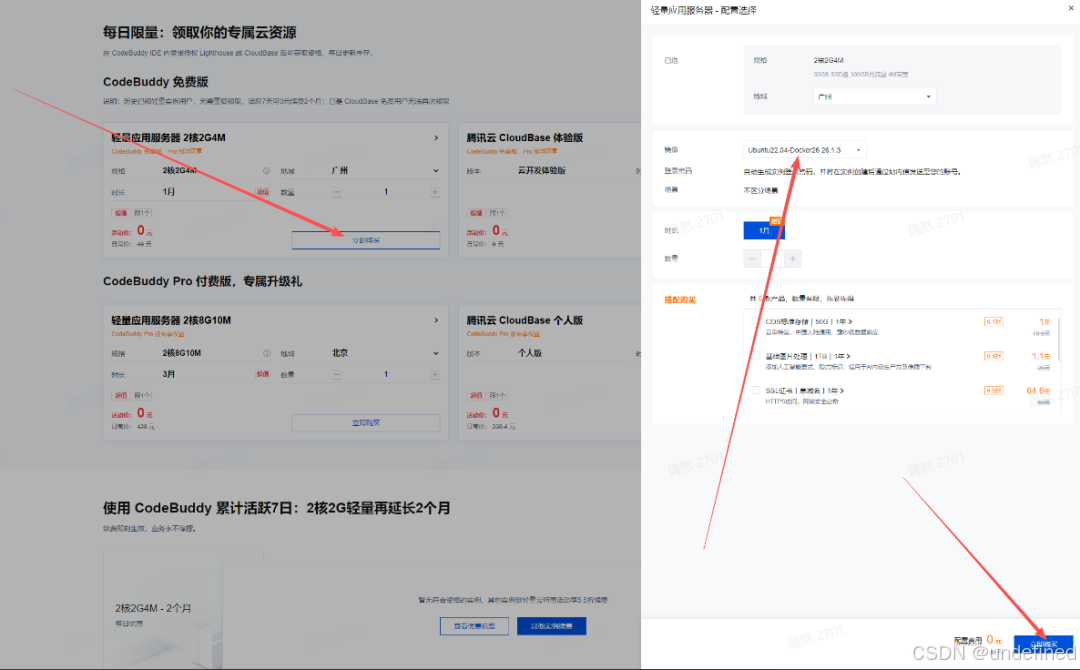Viewport: 1080px width, 670px height.
Task: Click the info icon beside 2核2G4M spec
Action: (267, 171)
